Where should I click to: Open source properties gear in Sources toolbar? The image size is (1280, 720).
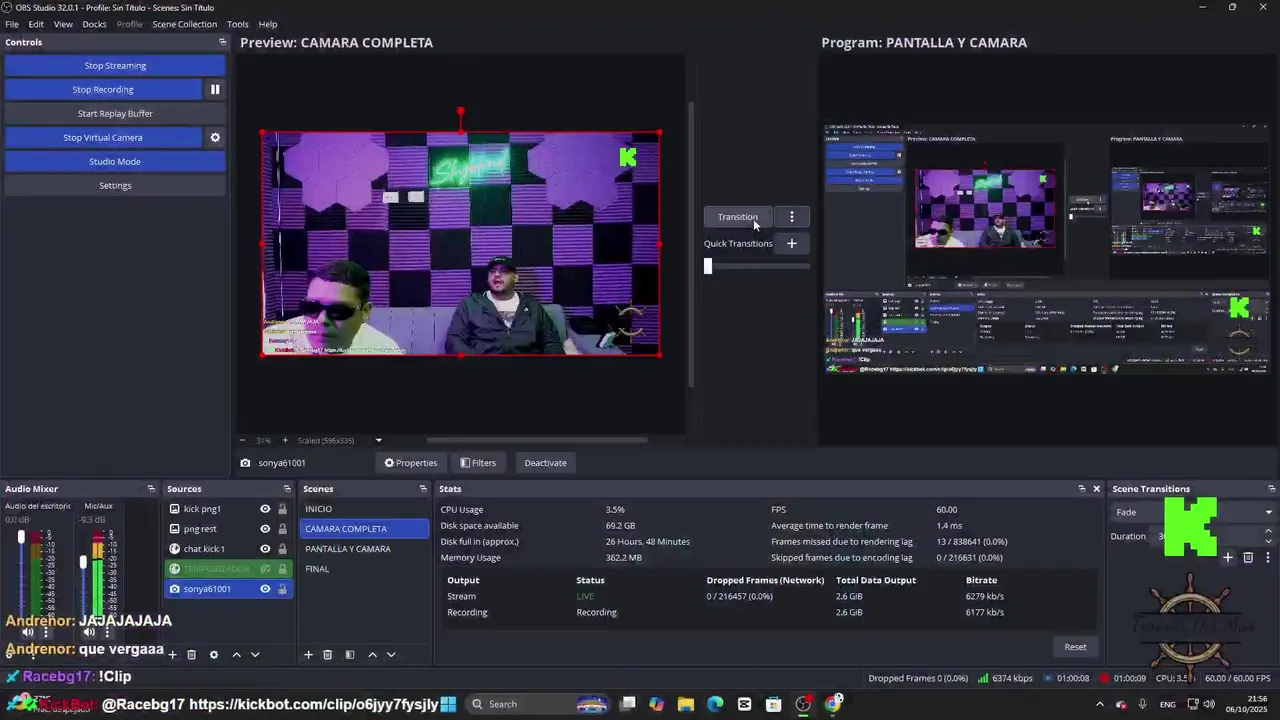coord(213,654)
